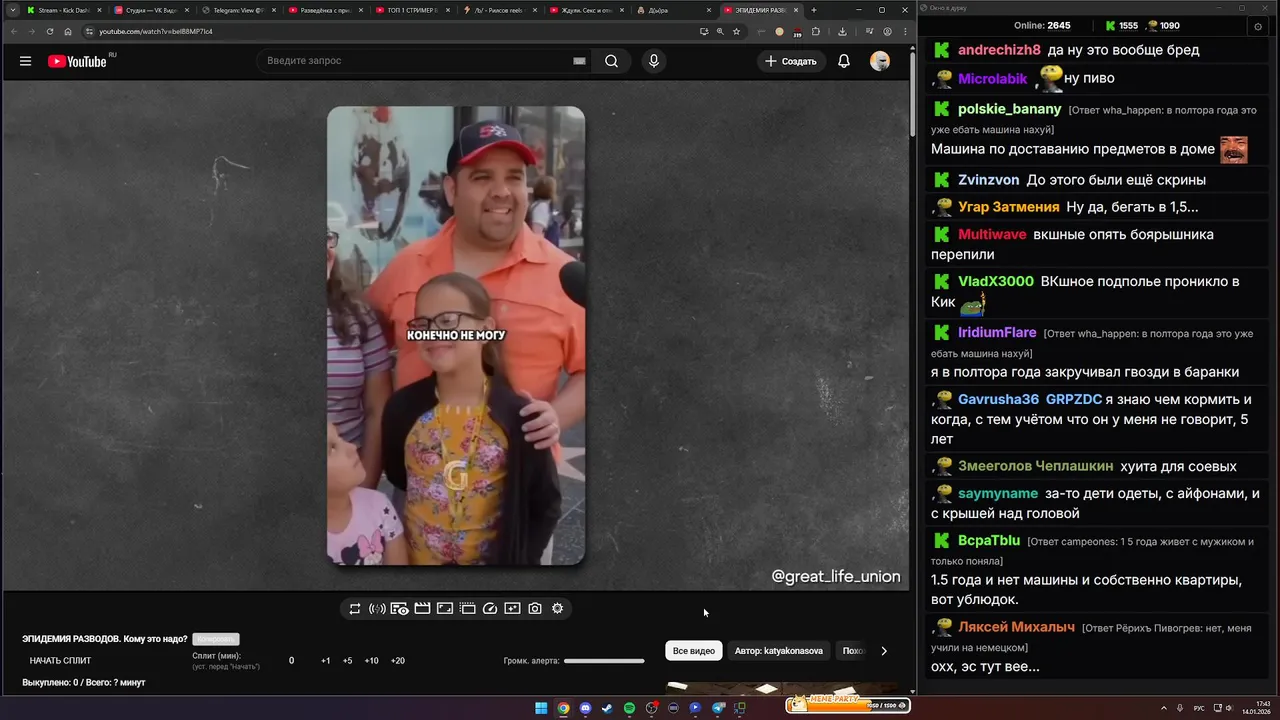Image resolution: width=1280 pixels, height=720 pixels.
Task: Click the video filters strip icon
Action: click(x=467, y=608)
